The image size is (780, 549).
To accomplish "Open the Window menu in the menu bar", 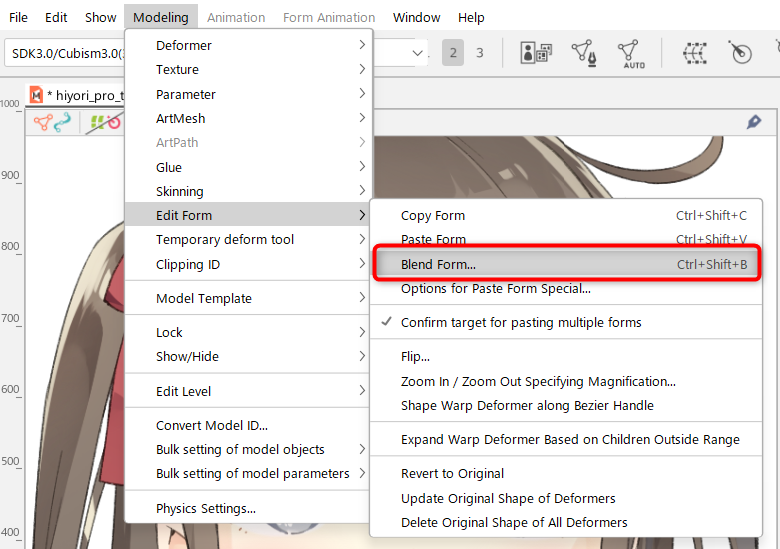I will pyautogui.click(x=416, y=17).
